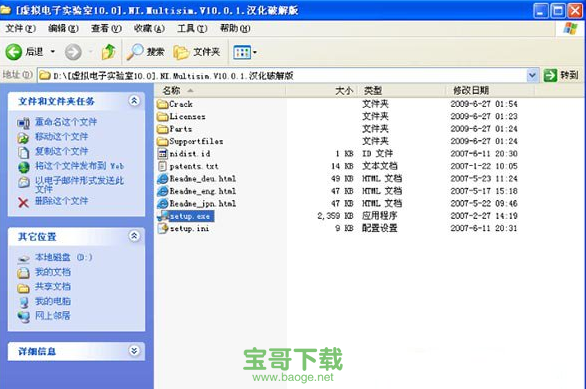This screenshot has width=586, height=389.
Task: Open the 文件(F) menu
Action: tap(21, 28)
